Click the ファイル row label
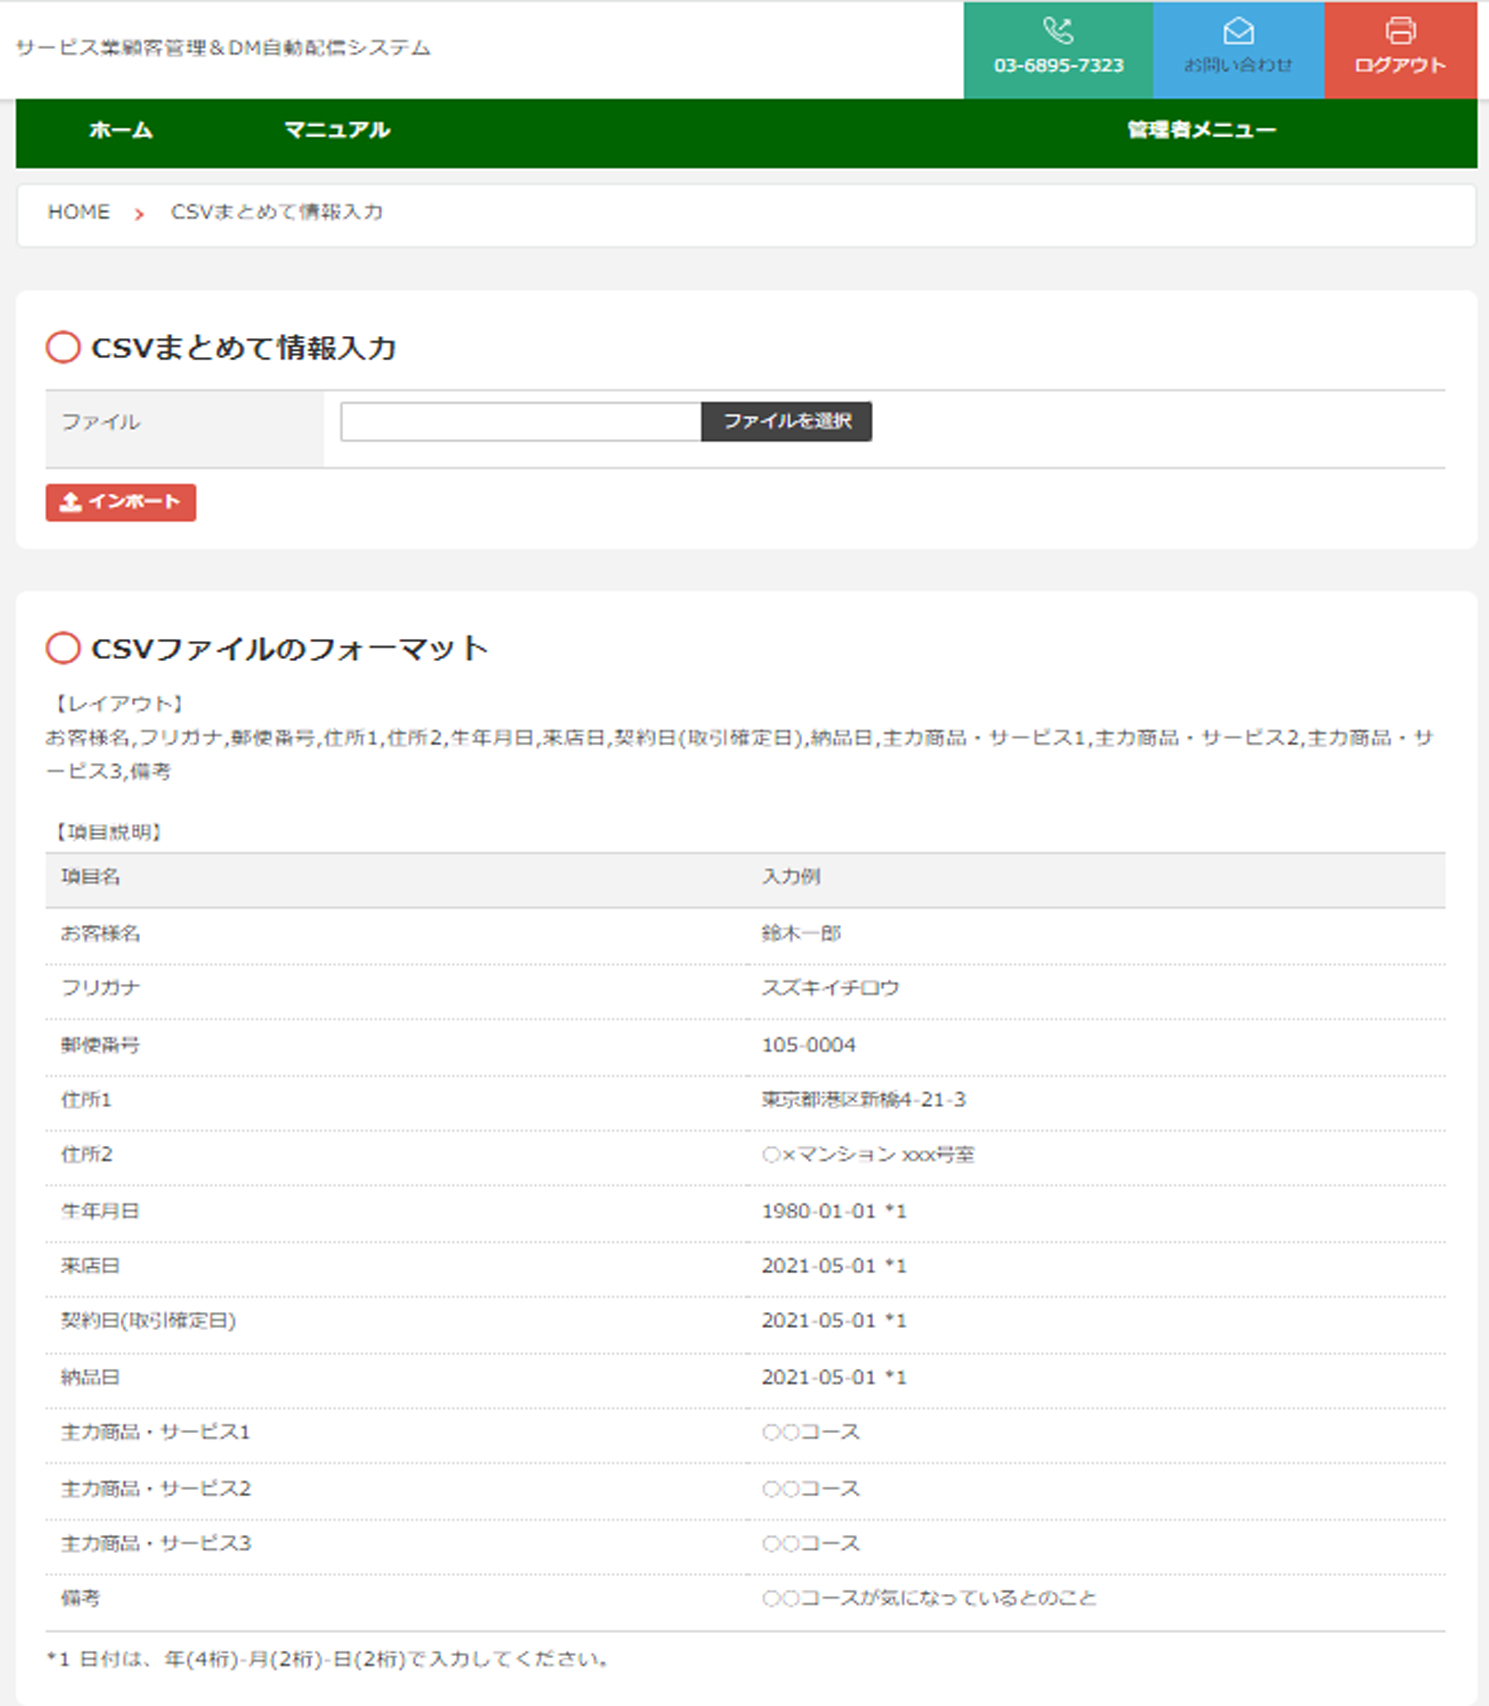This screenshot has height=1706, width=1489. (x=101, y=422)
